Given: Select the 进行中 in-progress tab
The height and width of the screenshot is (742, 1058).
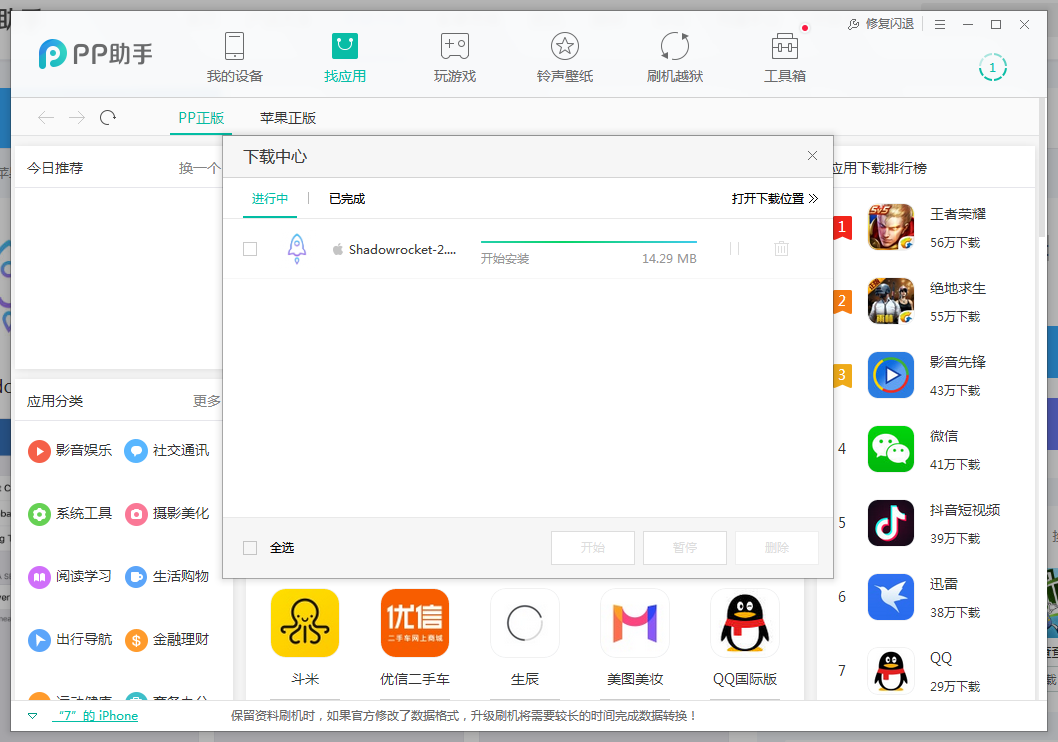Looking at the screenshot, I should (270, 198).
